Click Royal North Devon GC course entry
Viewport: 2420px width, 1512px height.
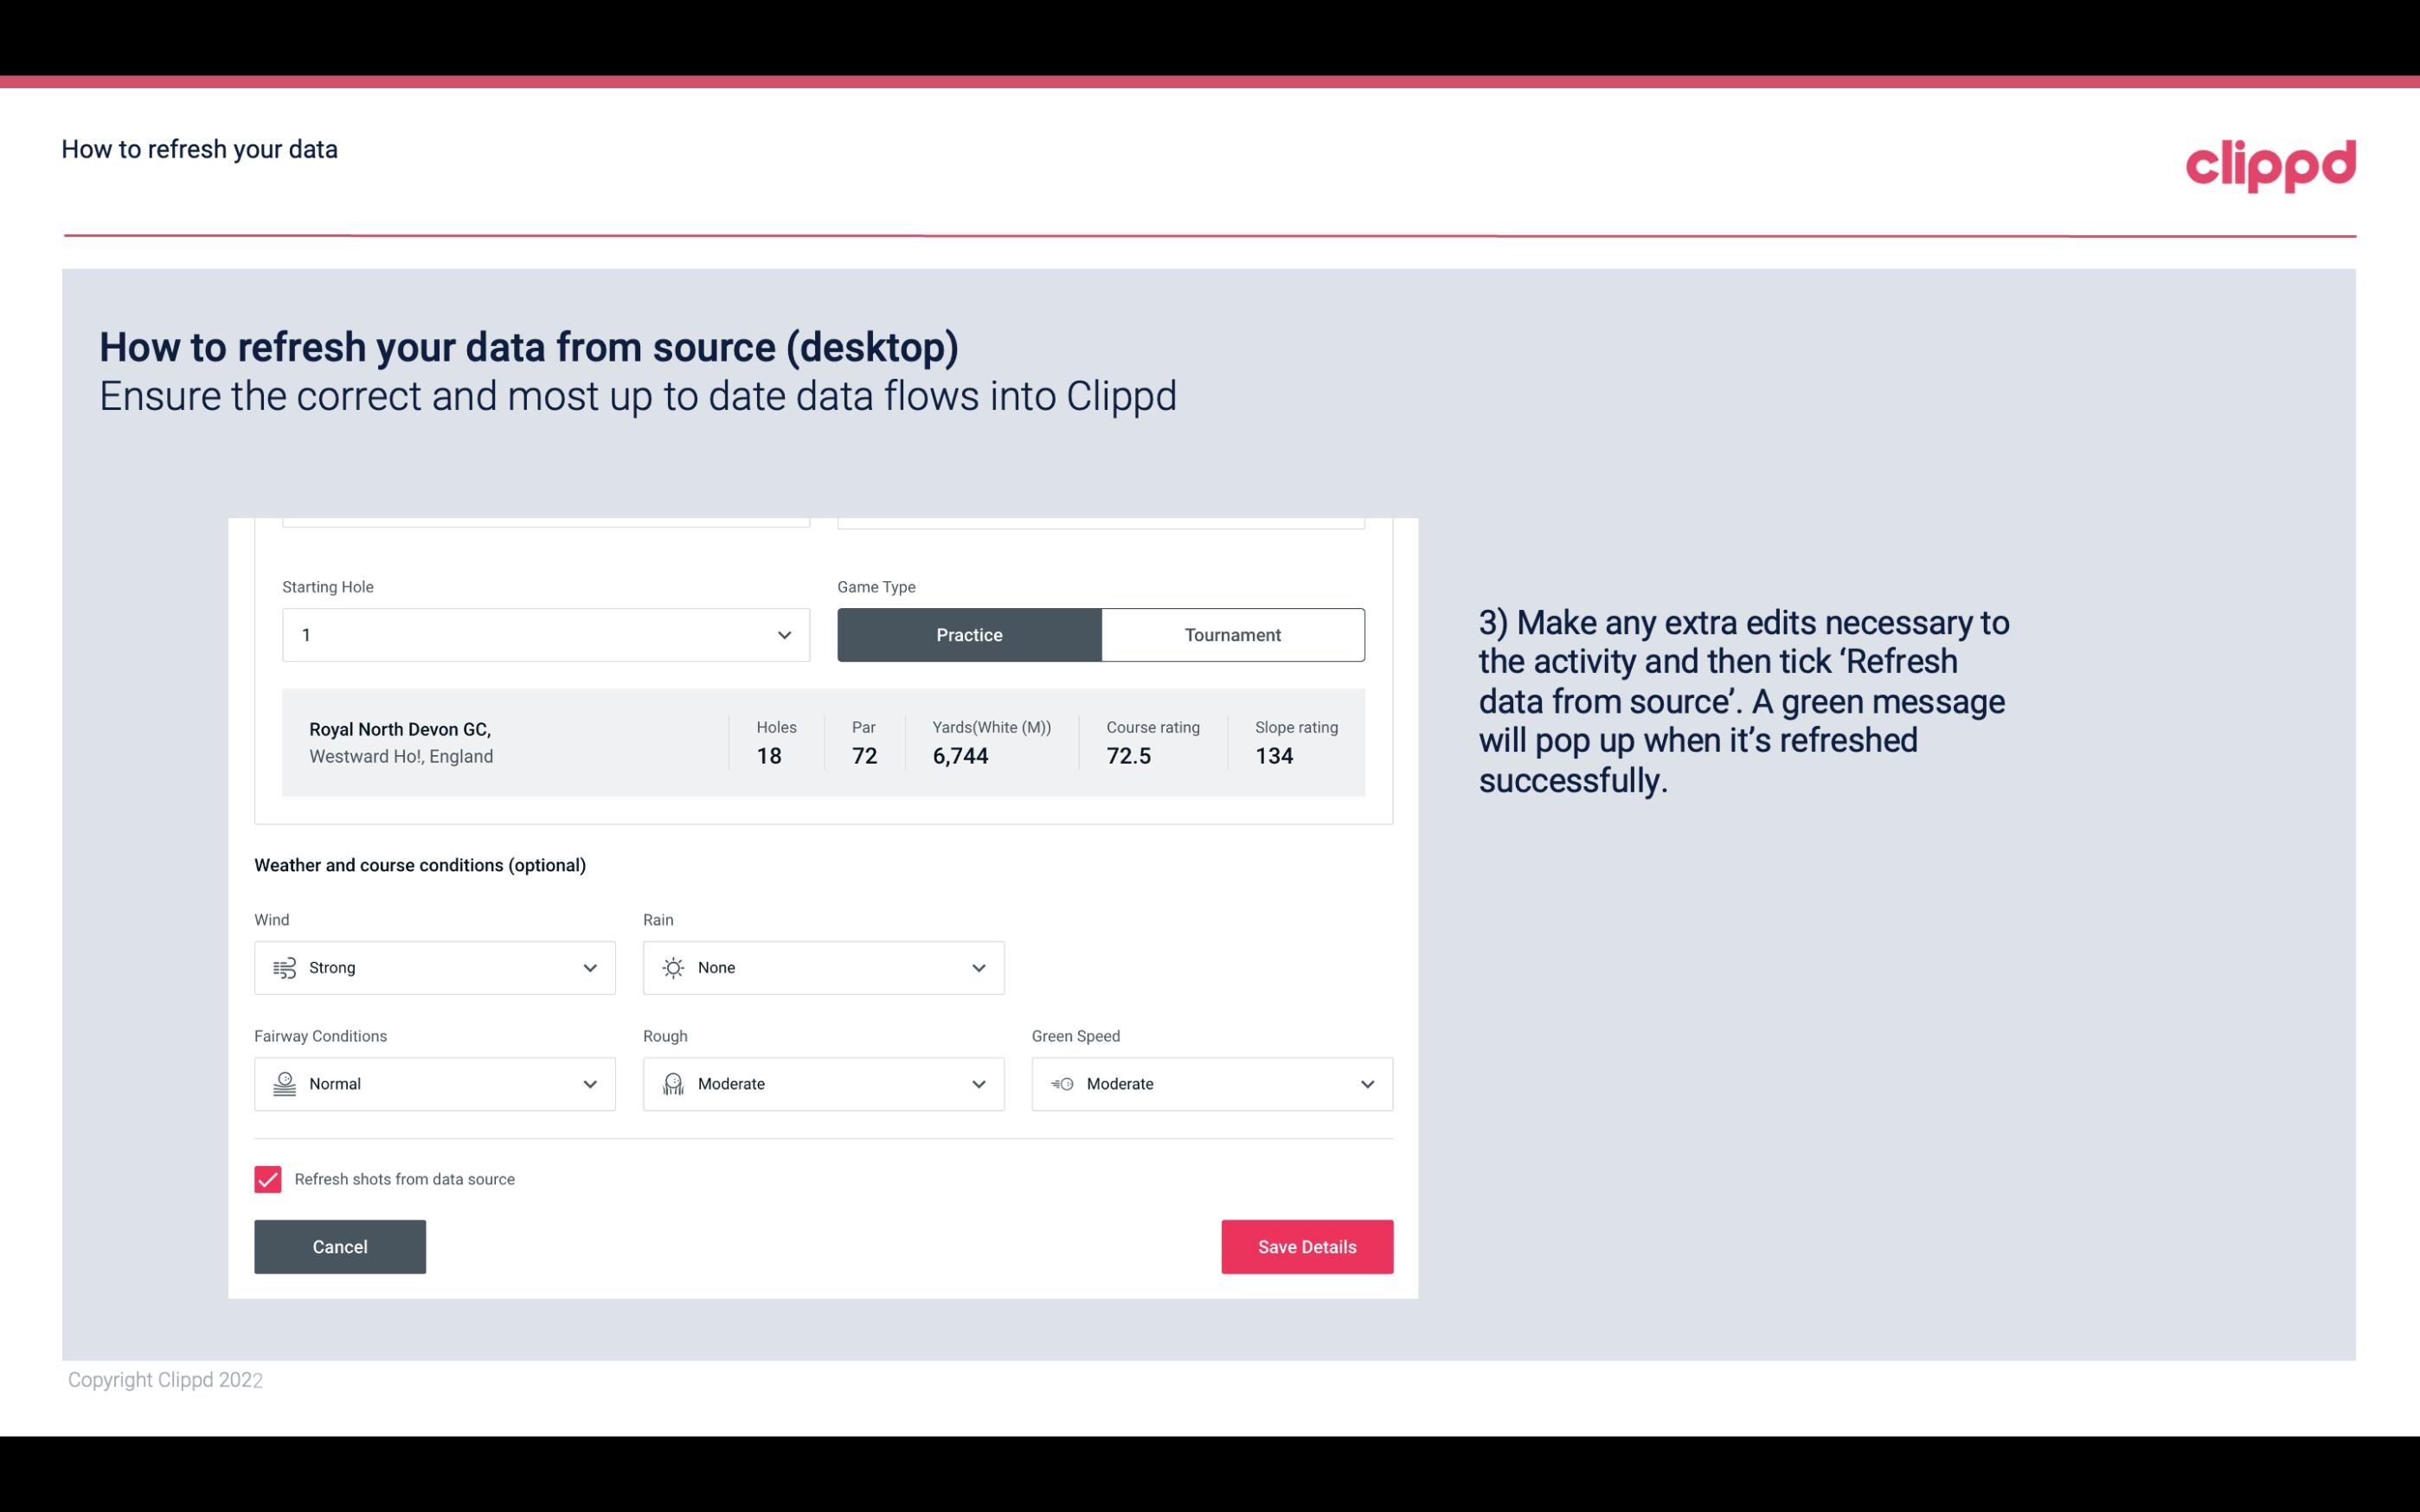click(822, 742)
